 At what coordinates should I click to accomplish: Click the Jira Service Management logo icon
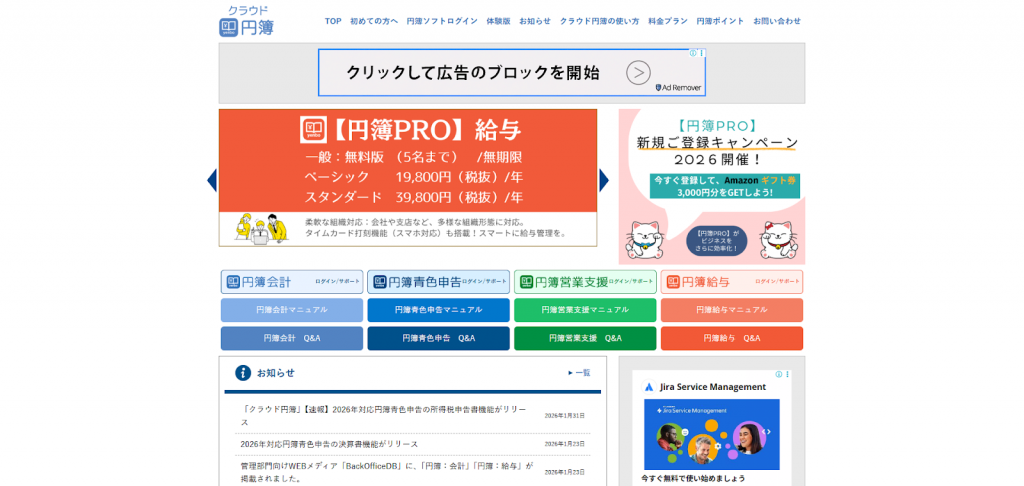tap(648, 387)
